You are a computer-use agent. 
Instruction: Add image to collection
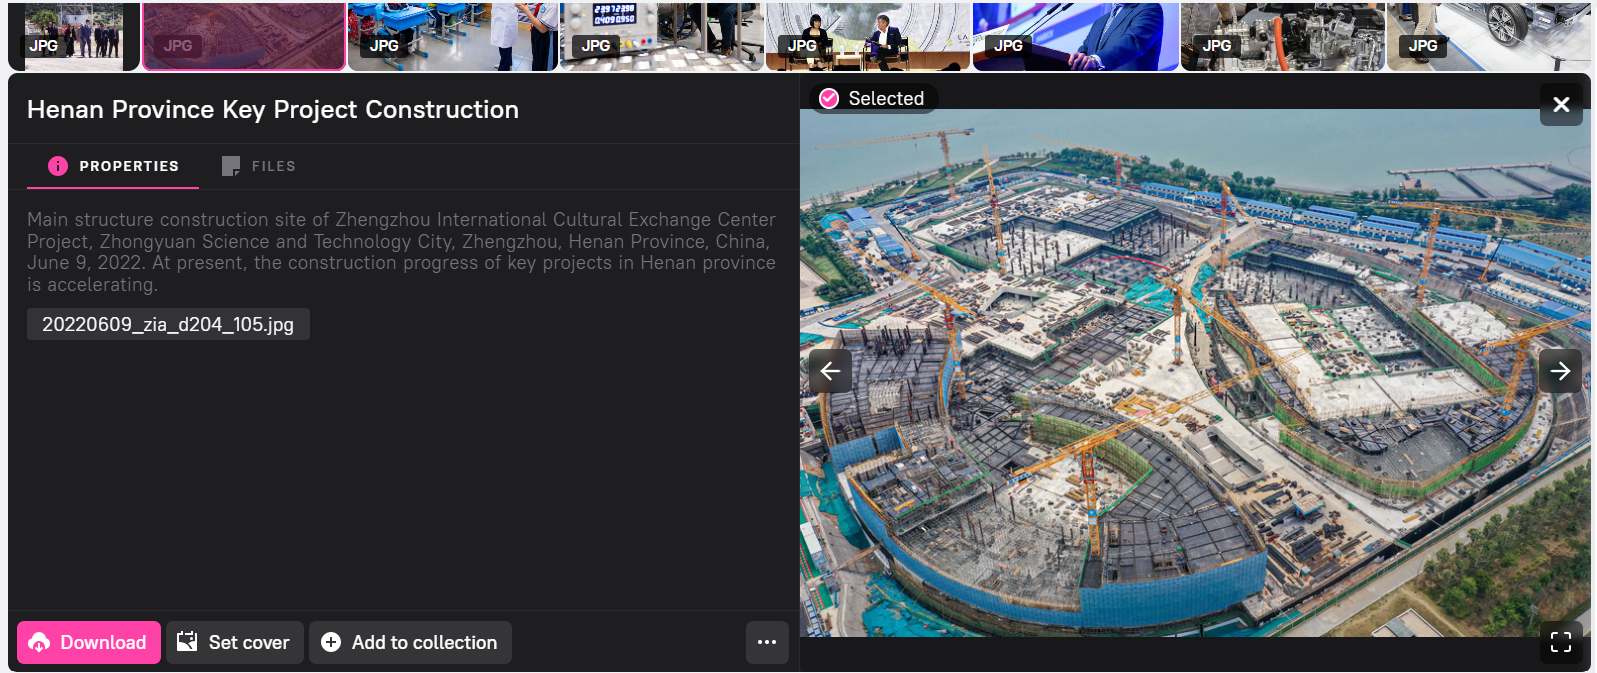pos(410,642)
